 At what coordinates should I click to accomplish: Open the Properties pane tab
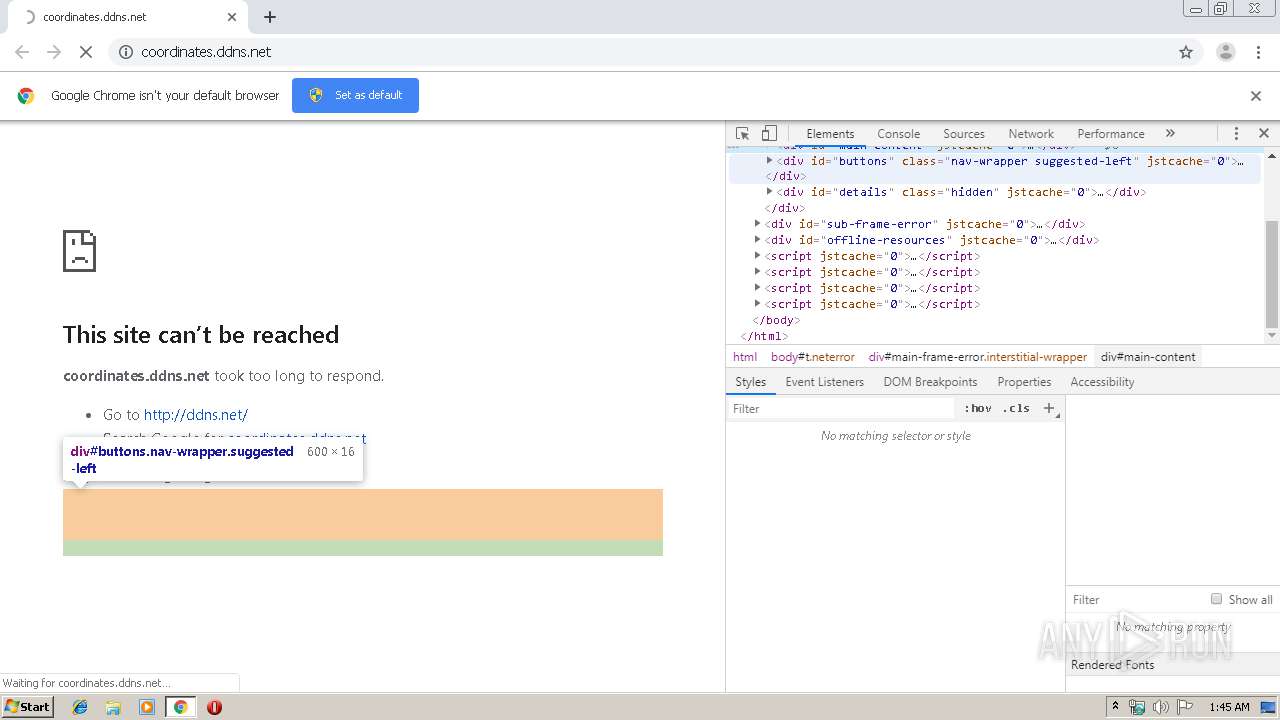pyautogui.click(x=1024, y=382)
